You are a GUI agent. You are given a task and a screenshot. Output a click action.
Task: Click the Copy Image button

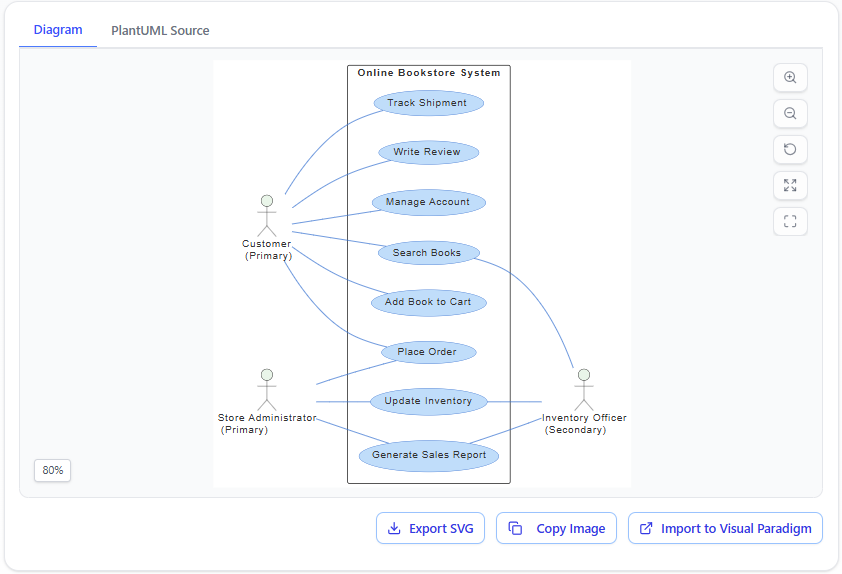pyautogui.click(x=556, y=528)
